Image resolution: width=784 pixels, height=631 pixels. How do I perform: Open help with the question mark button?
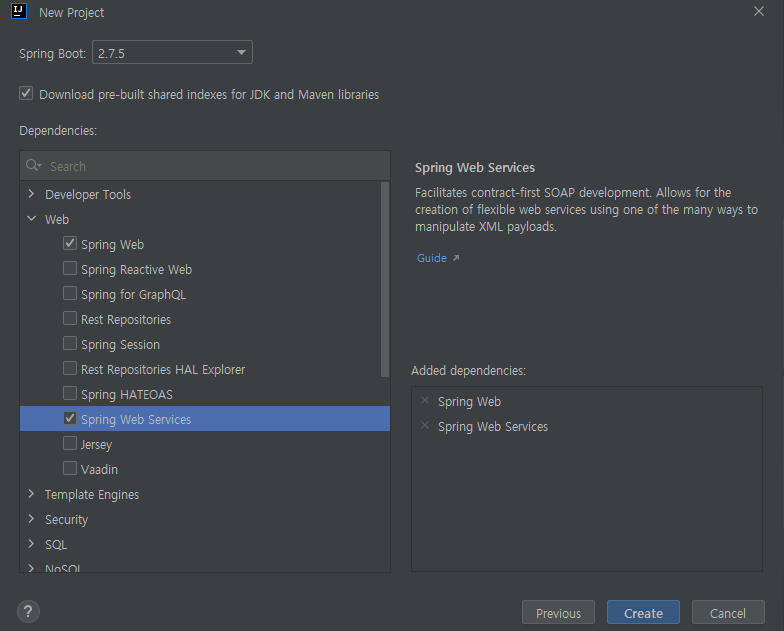[x=28, y=612]
